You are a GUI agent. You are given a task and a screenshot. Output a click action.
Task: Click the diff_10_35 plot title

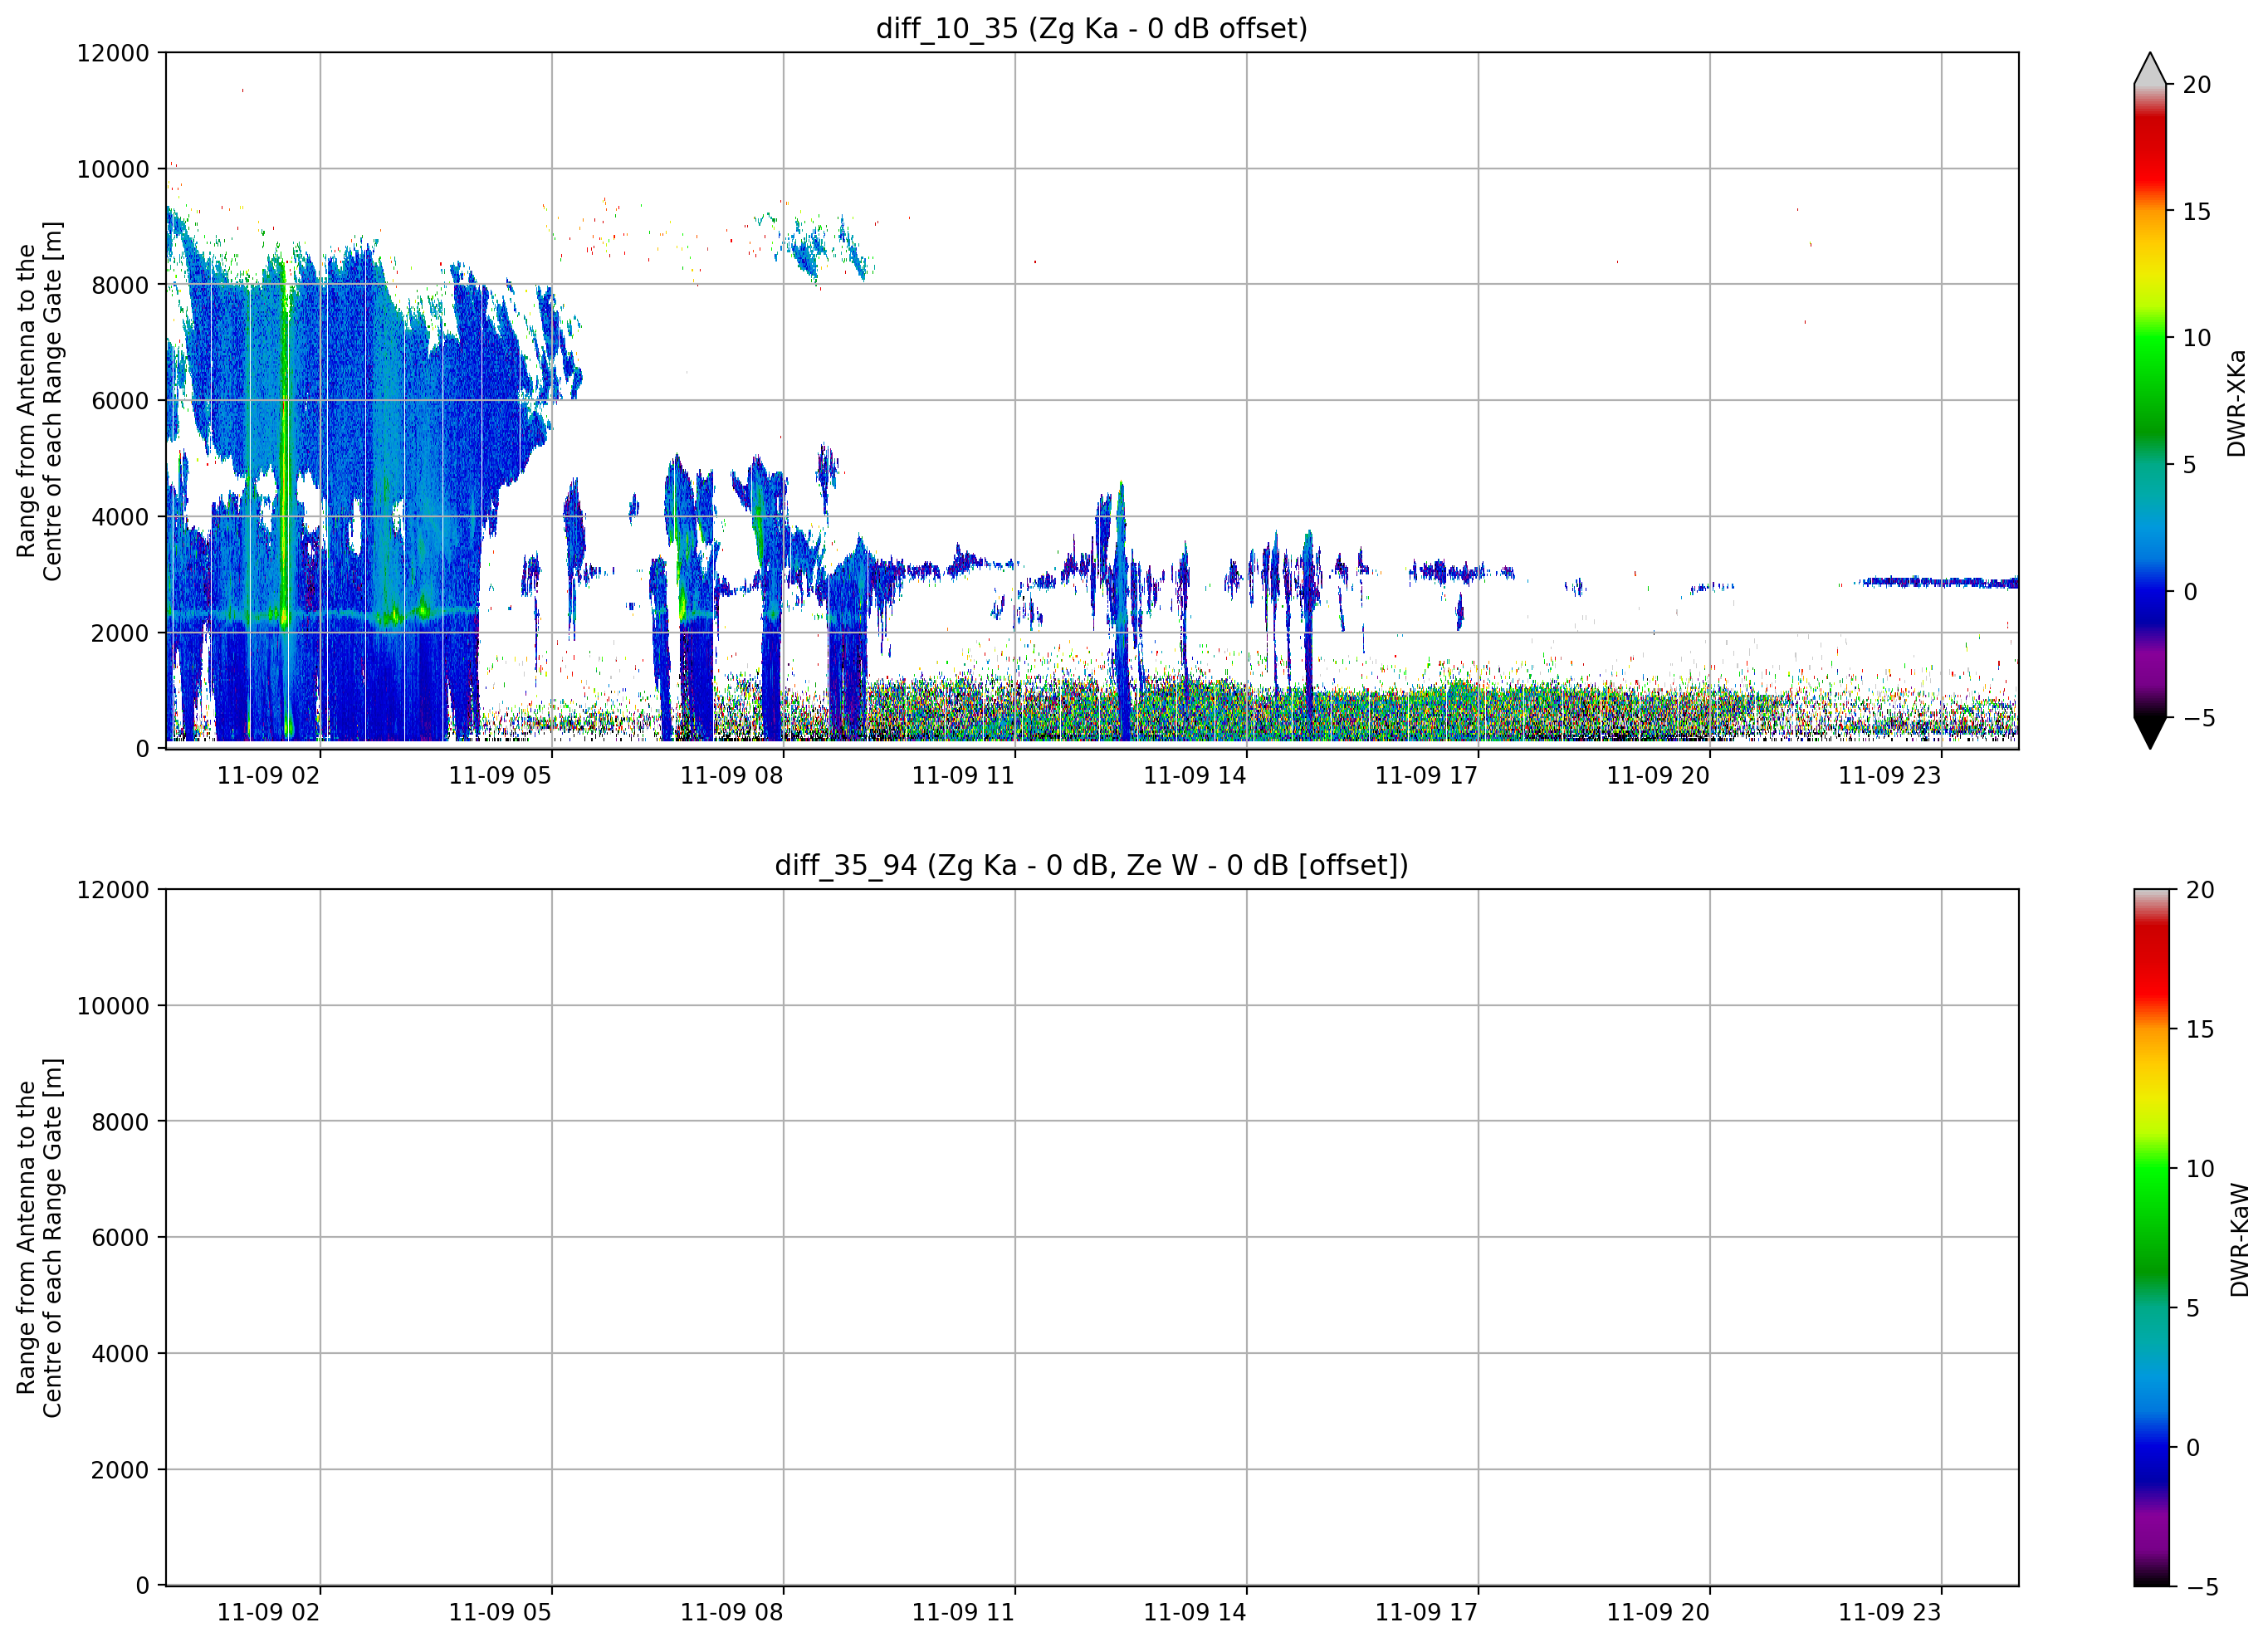point(1091,28)
